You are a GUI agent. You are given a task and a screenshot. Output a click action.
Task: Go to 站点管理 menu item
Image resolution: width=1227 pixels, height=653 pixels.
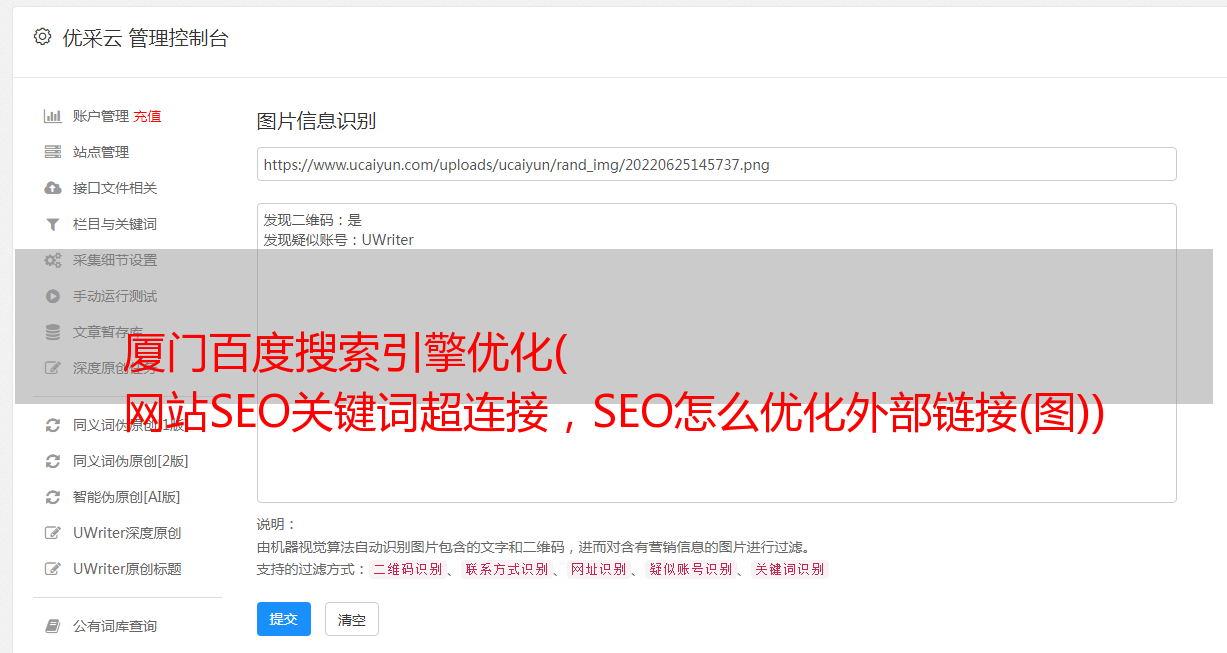click(x=101, y=152)
